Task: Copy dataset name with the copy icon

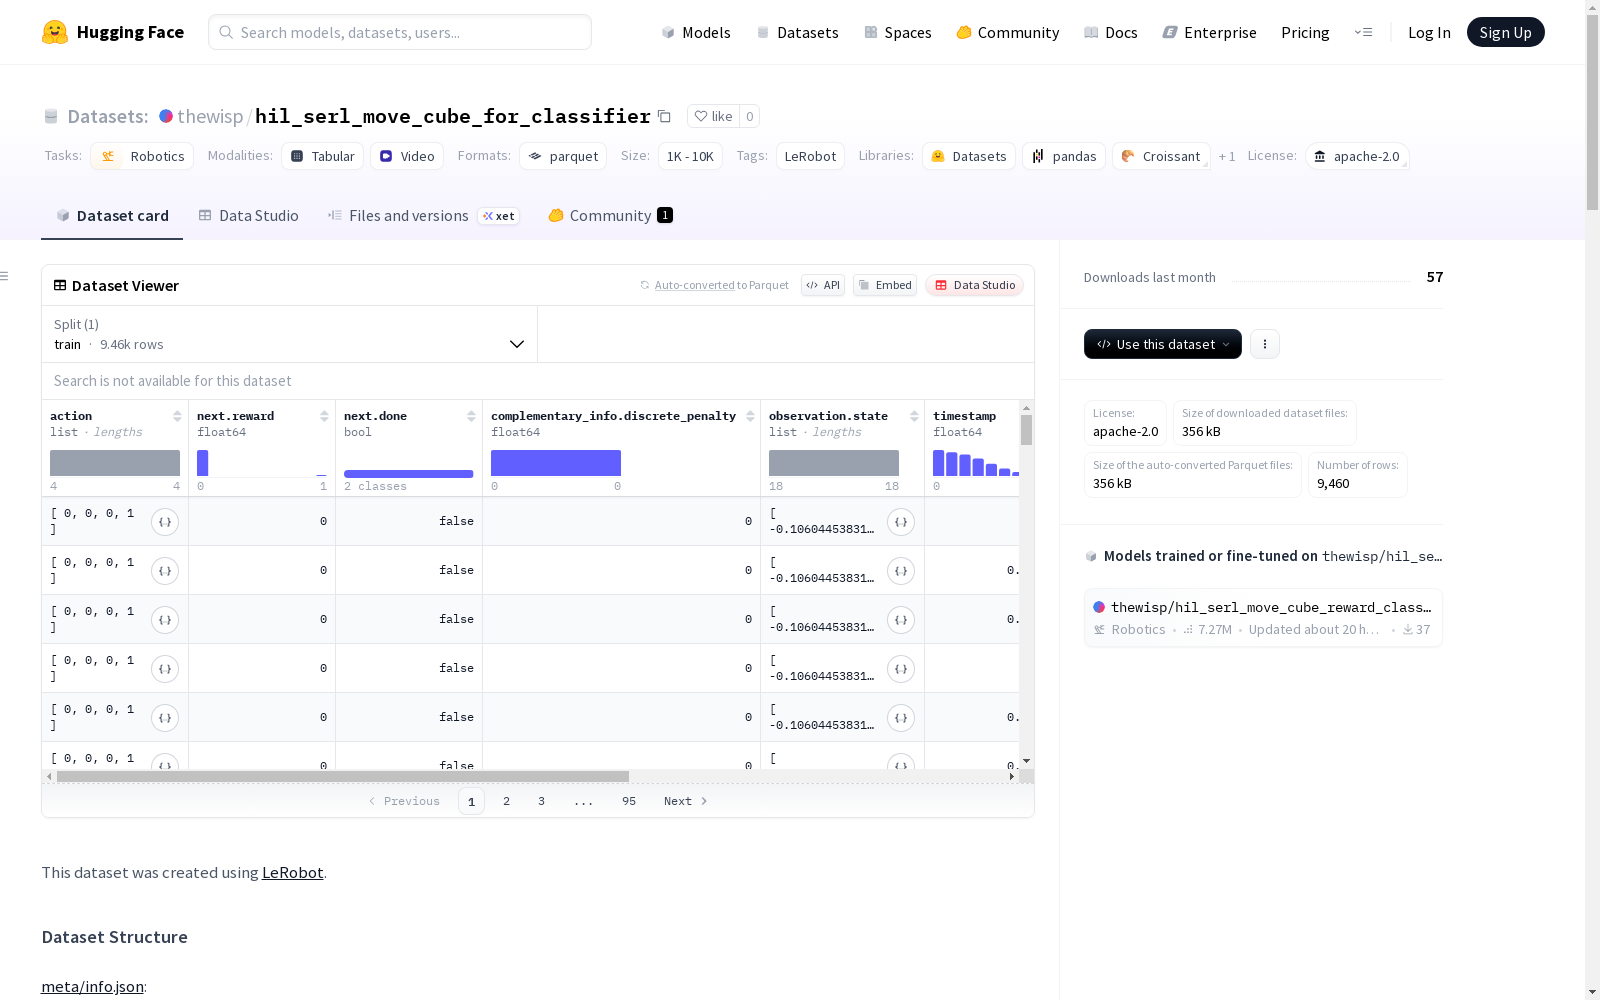Action: (664, 116)
